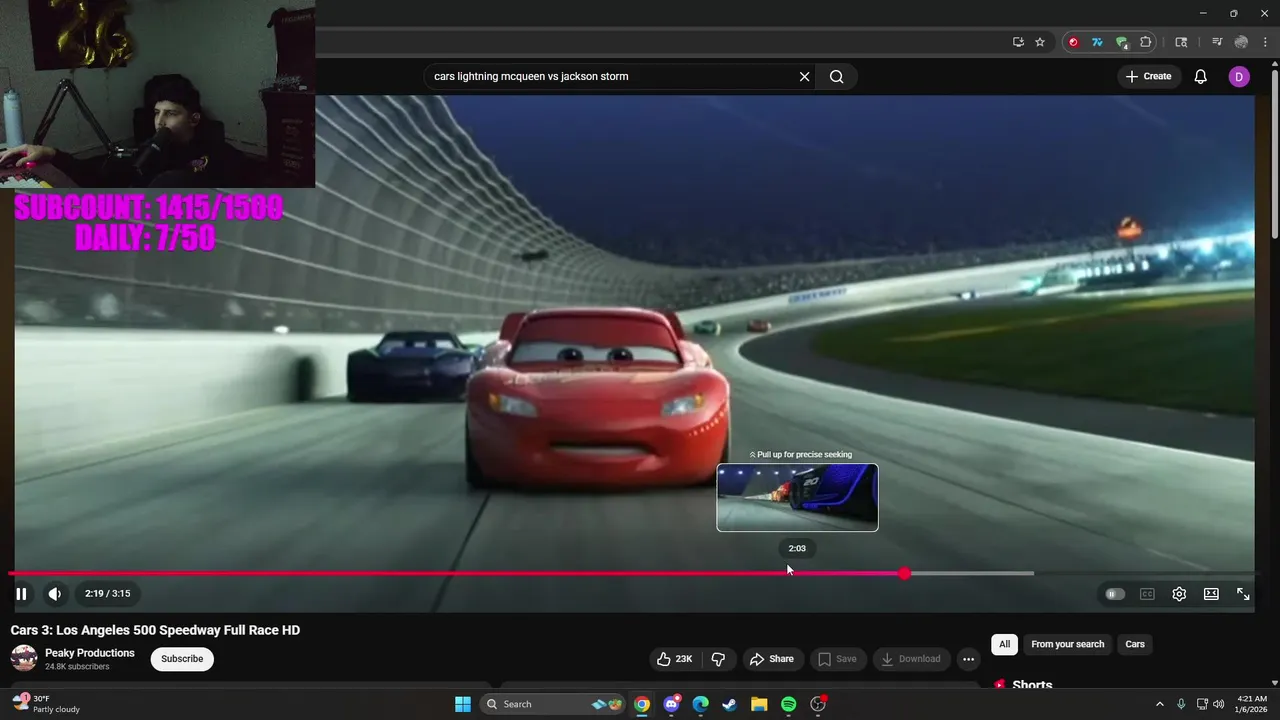Image resolution: width=1280 pixels, height=720 pixels.
Task: Open the video player settings gear
Action: point(1179,594)
